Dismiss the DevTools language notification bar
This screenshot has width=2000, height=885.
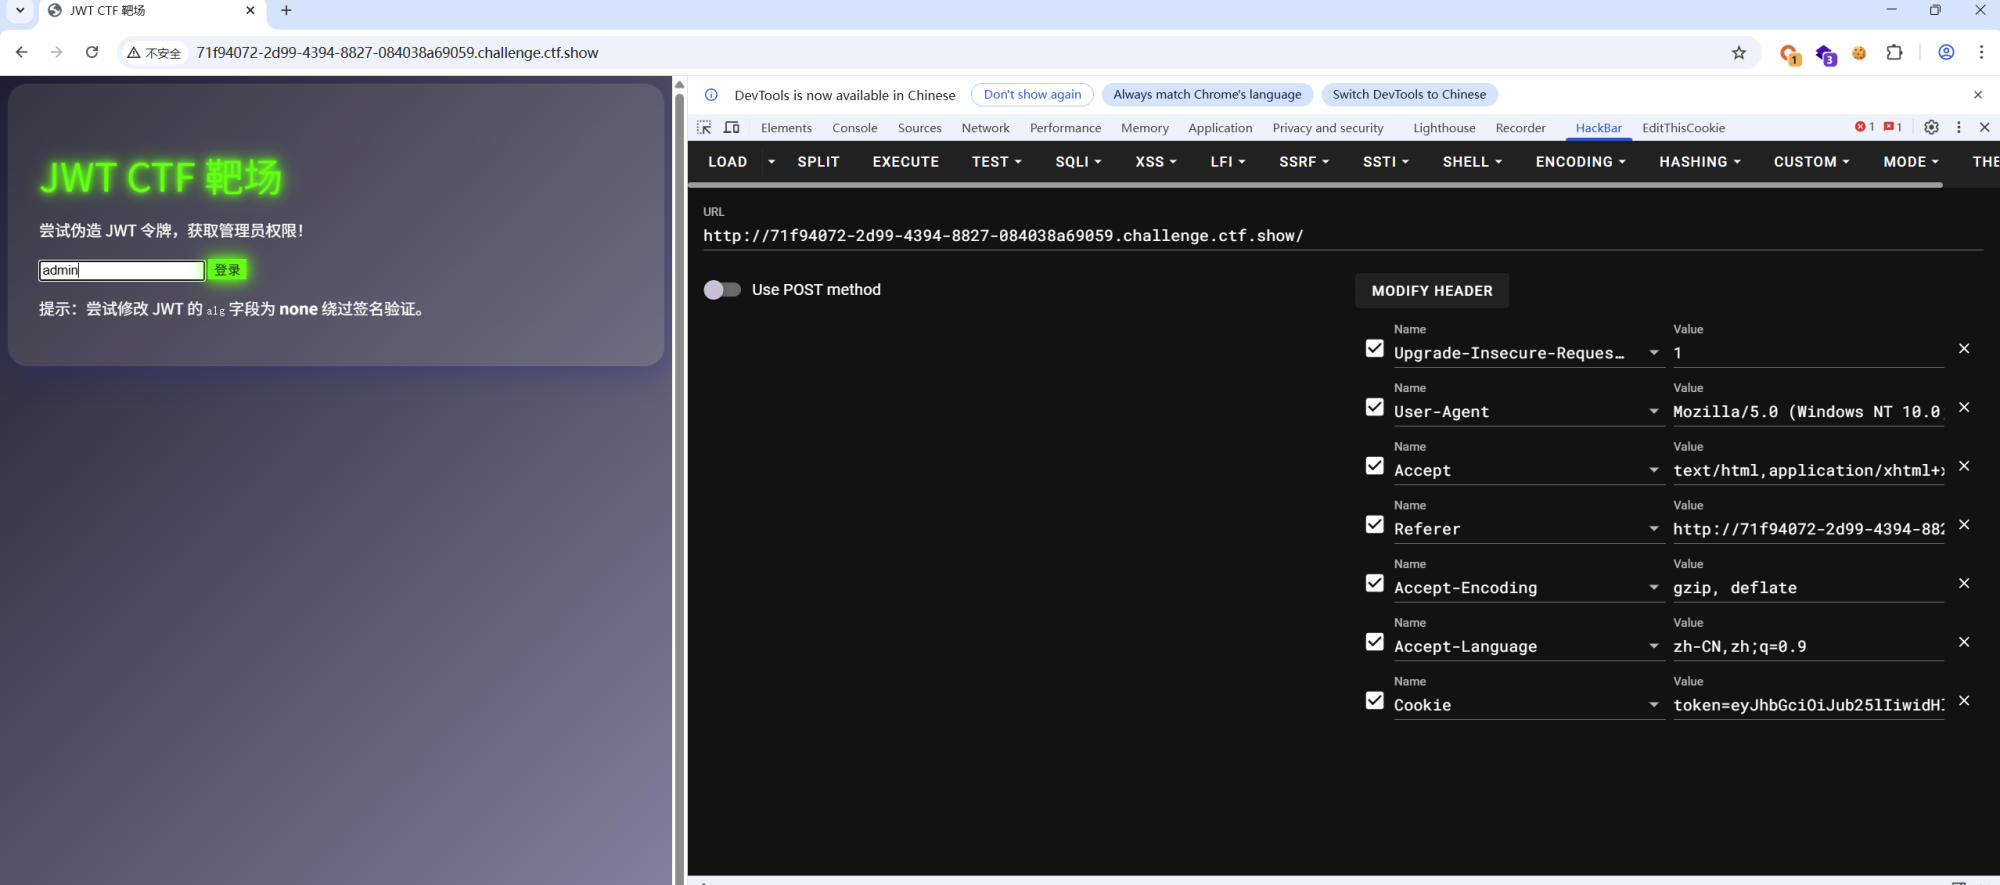1977,95
